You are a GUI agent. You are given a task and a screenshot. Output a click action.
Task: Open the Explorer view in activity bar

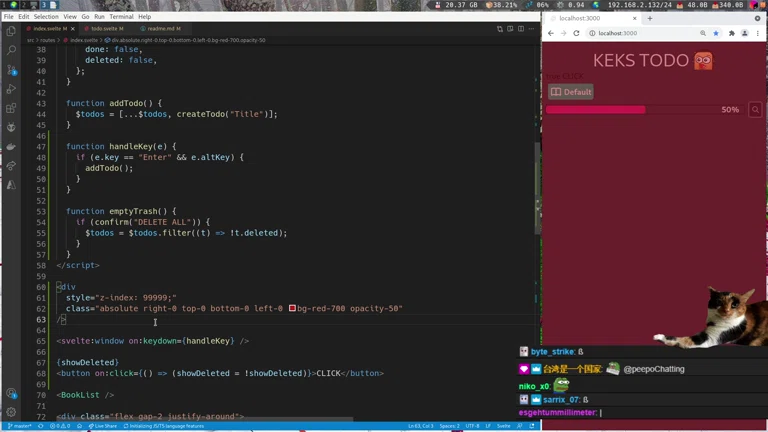pyautogui.click(x=11, y=31)
